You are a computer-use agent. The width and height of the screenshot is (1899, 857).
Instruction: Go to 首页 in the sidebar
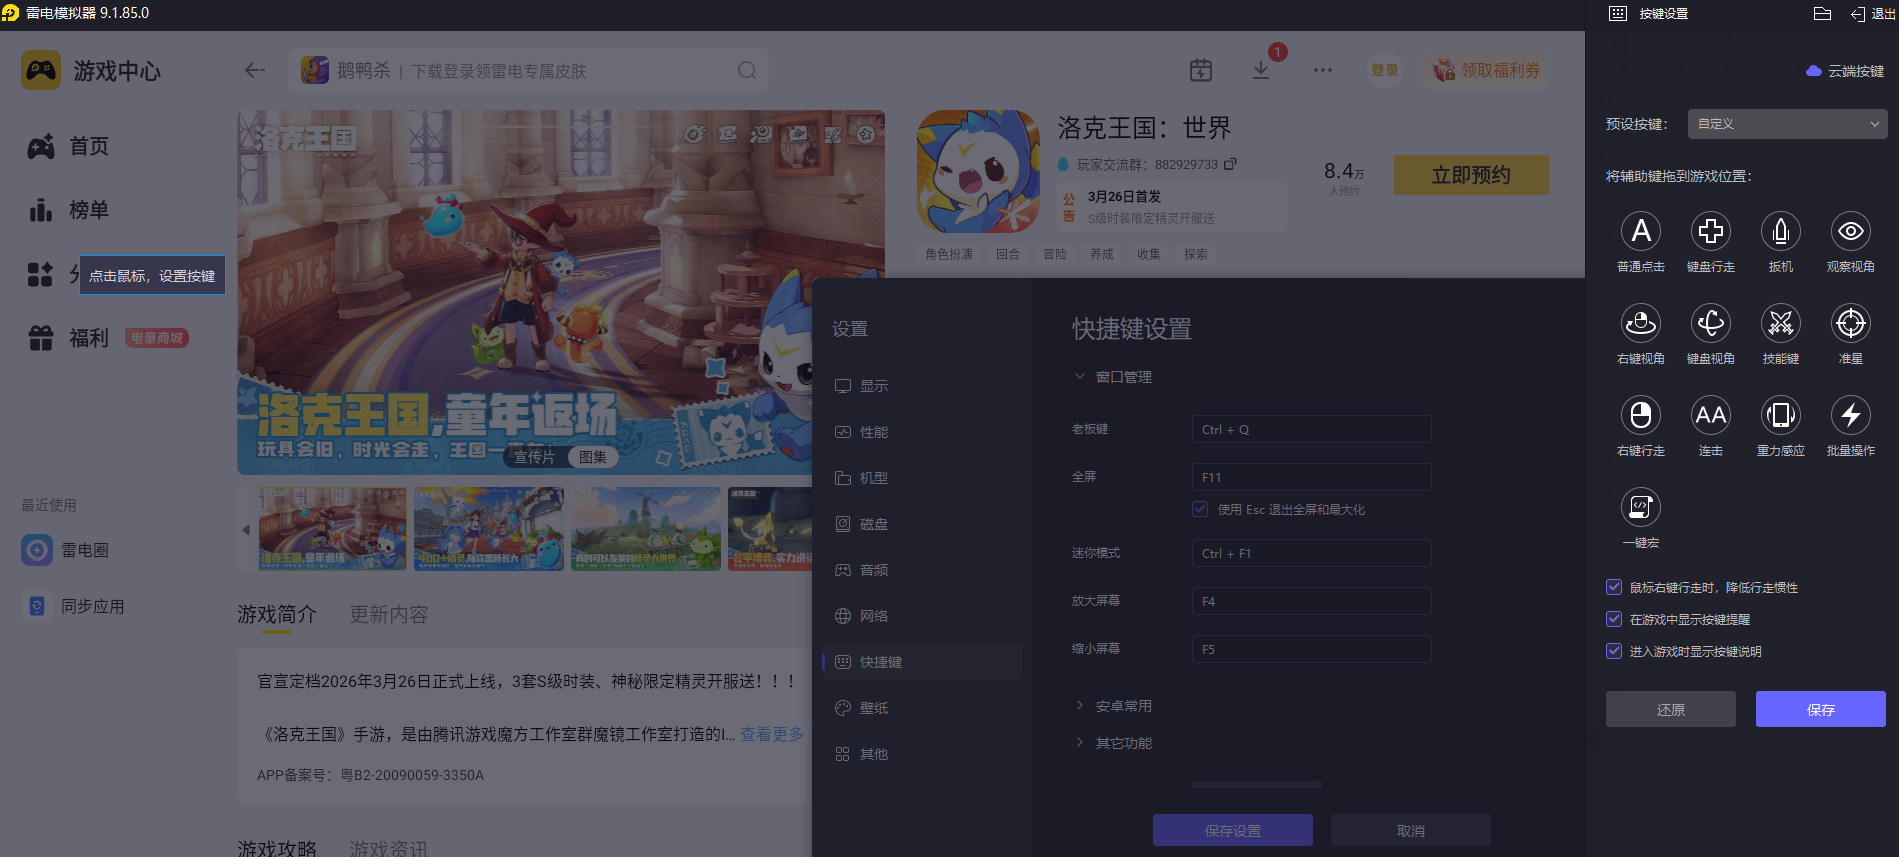point(68,146)
